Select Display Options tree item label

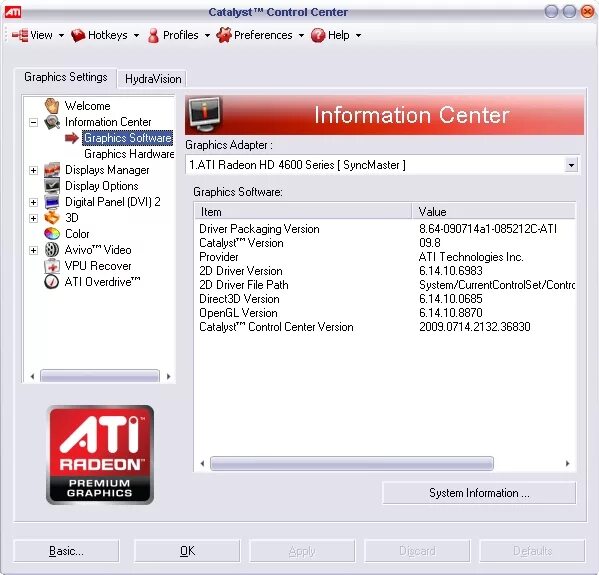(102, 186)
